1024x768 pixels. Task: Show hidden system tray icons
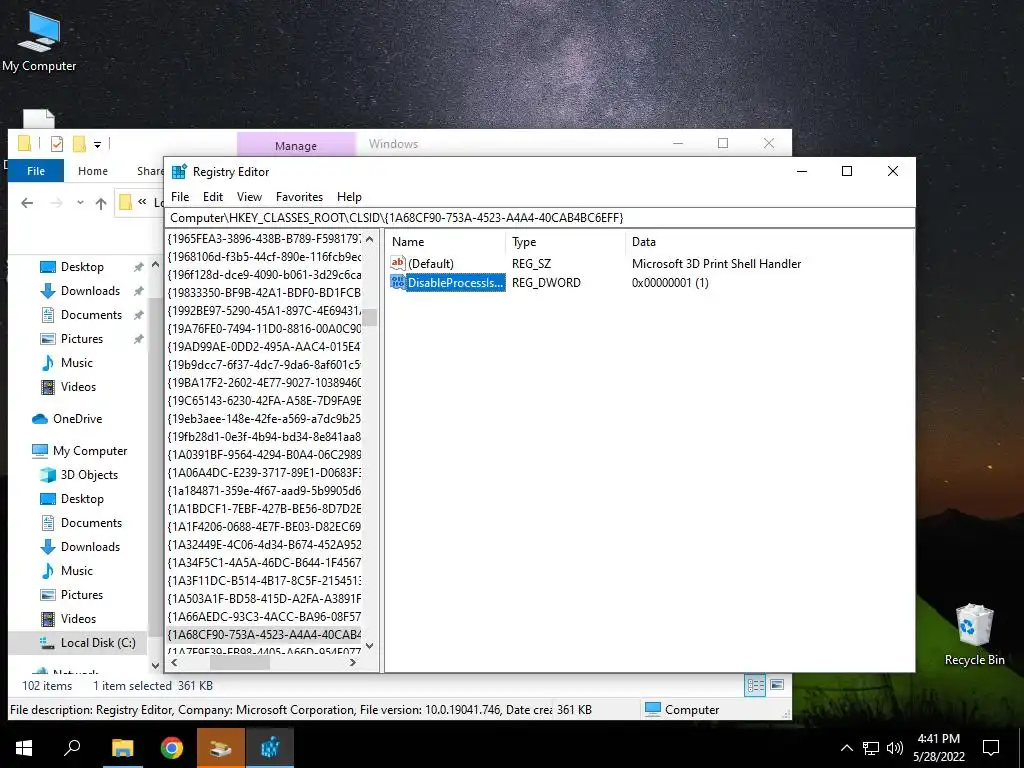click(x=846, y=748)
